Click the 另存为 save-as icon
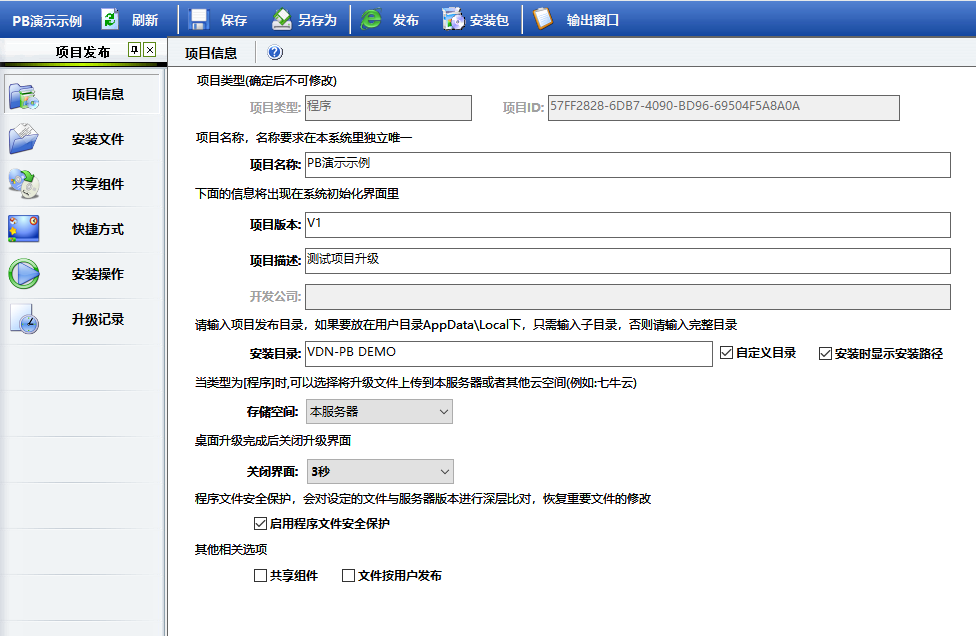The width and height of the screenshot is (976, 636). pyautogui.click(x=282, y=19)
